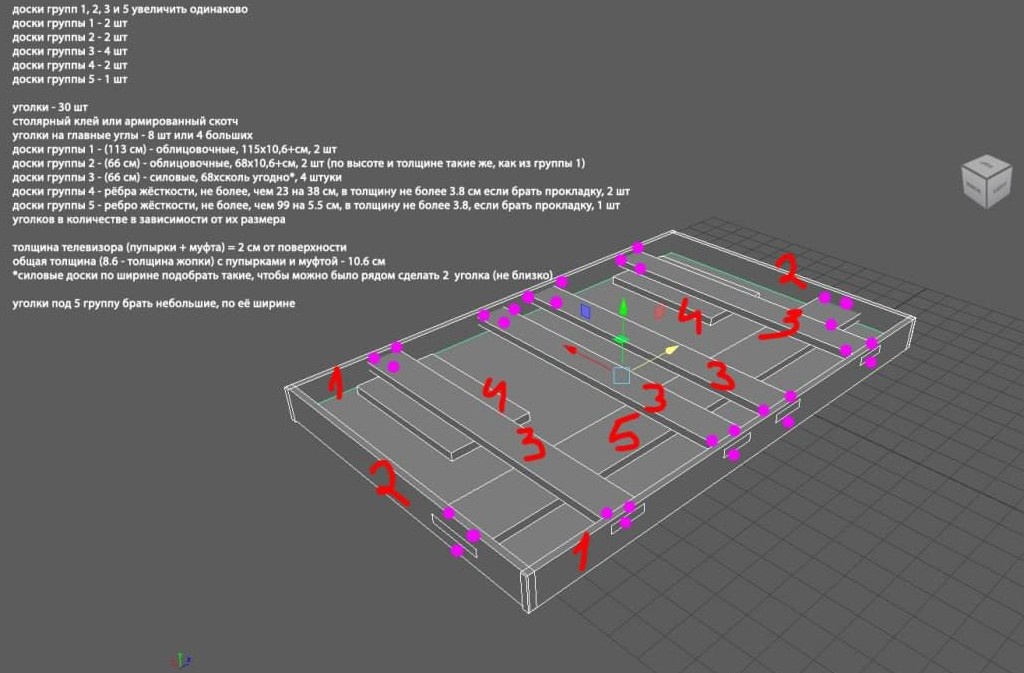This screenshot has height=673, width=1024.
Task: Click the line starting "доски группы 4 - рёбра жёсткости"
Action: [x=321, y=192]
